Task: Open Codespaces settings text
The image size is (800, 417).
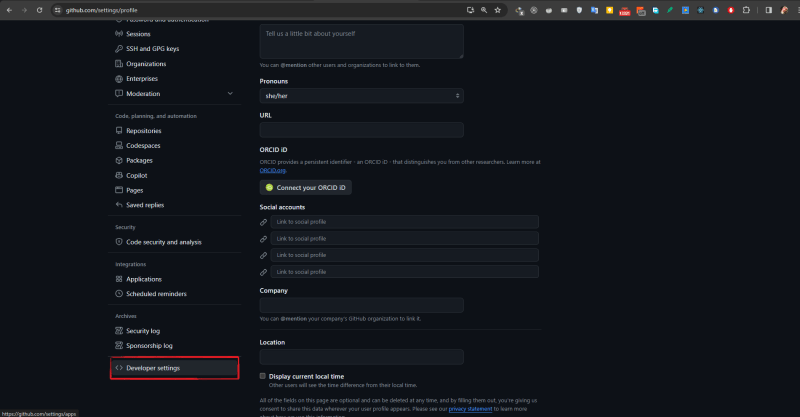Action: pos(143,145)
